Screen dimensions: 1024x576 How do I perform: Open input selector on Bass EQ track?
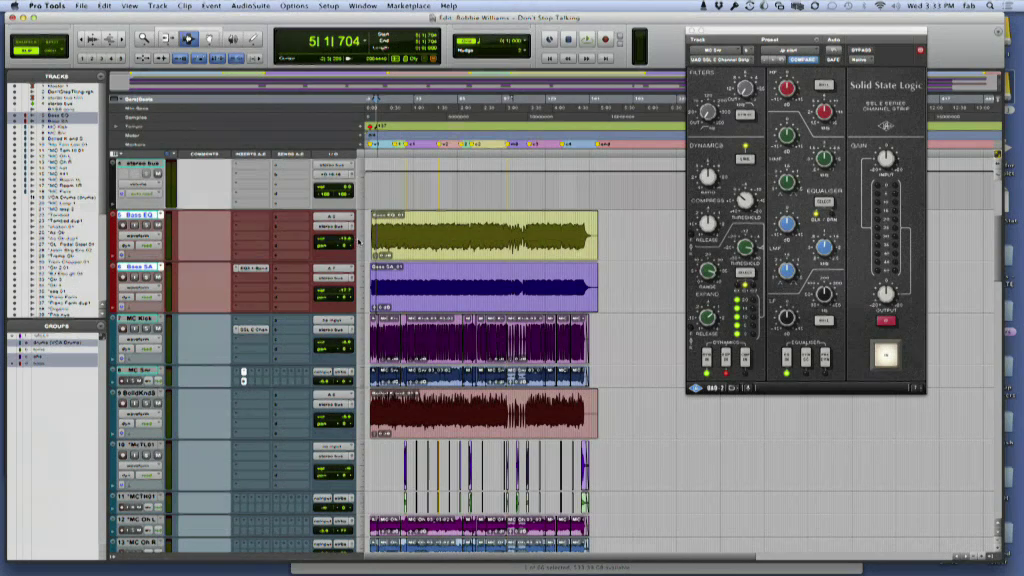[332, 216]
